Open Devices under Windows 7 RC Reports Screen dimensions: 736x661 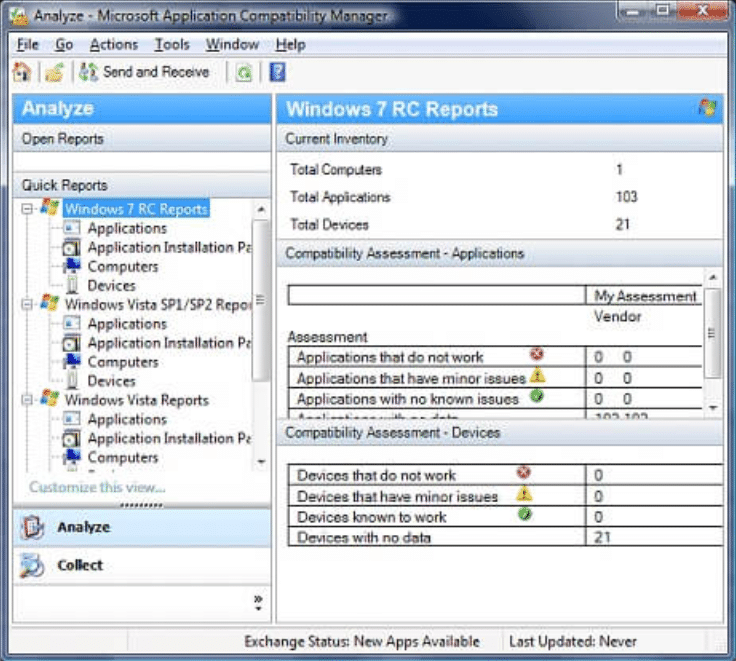tap(112, 285)
